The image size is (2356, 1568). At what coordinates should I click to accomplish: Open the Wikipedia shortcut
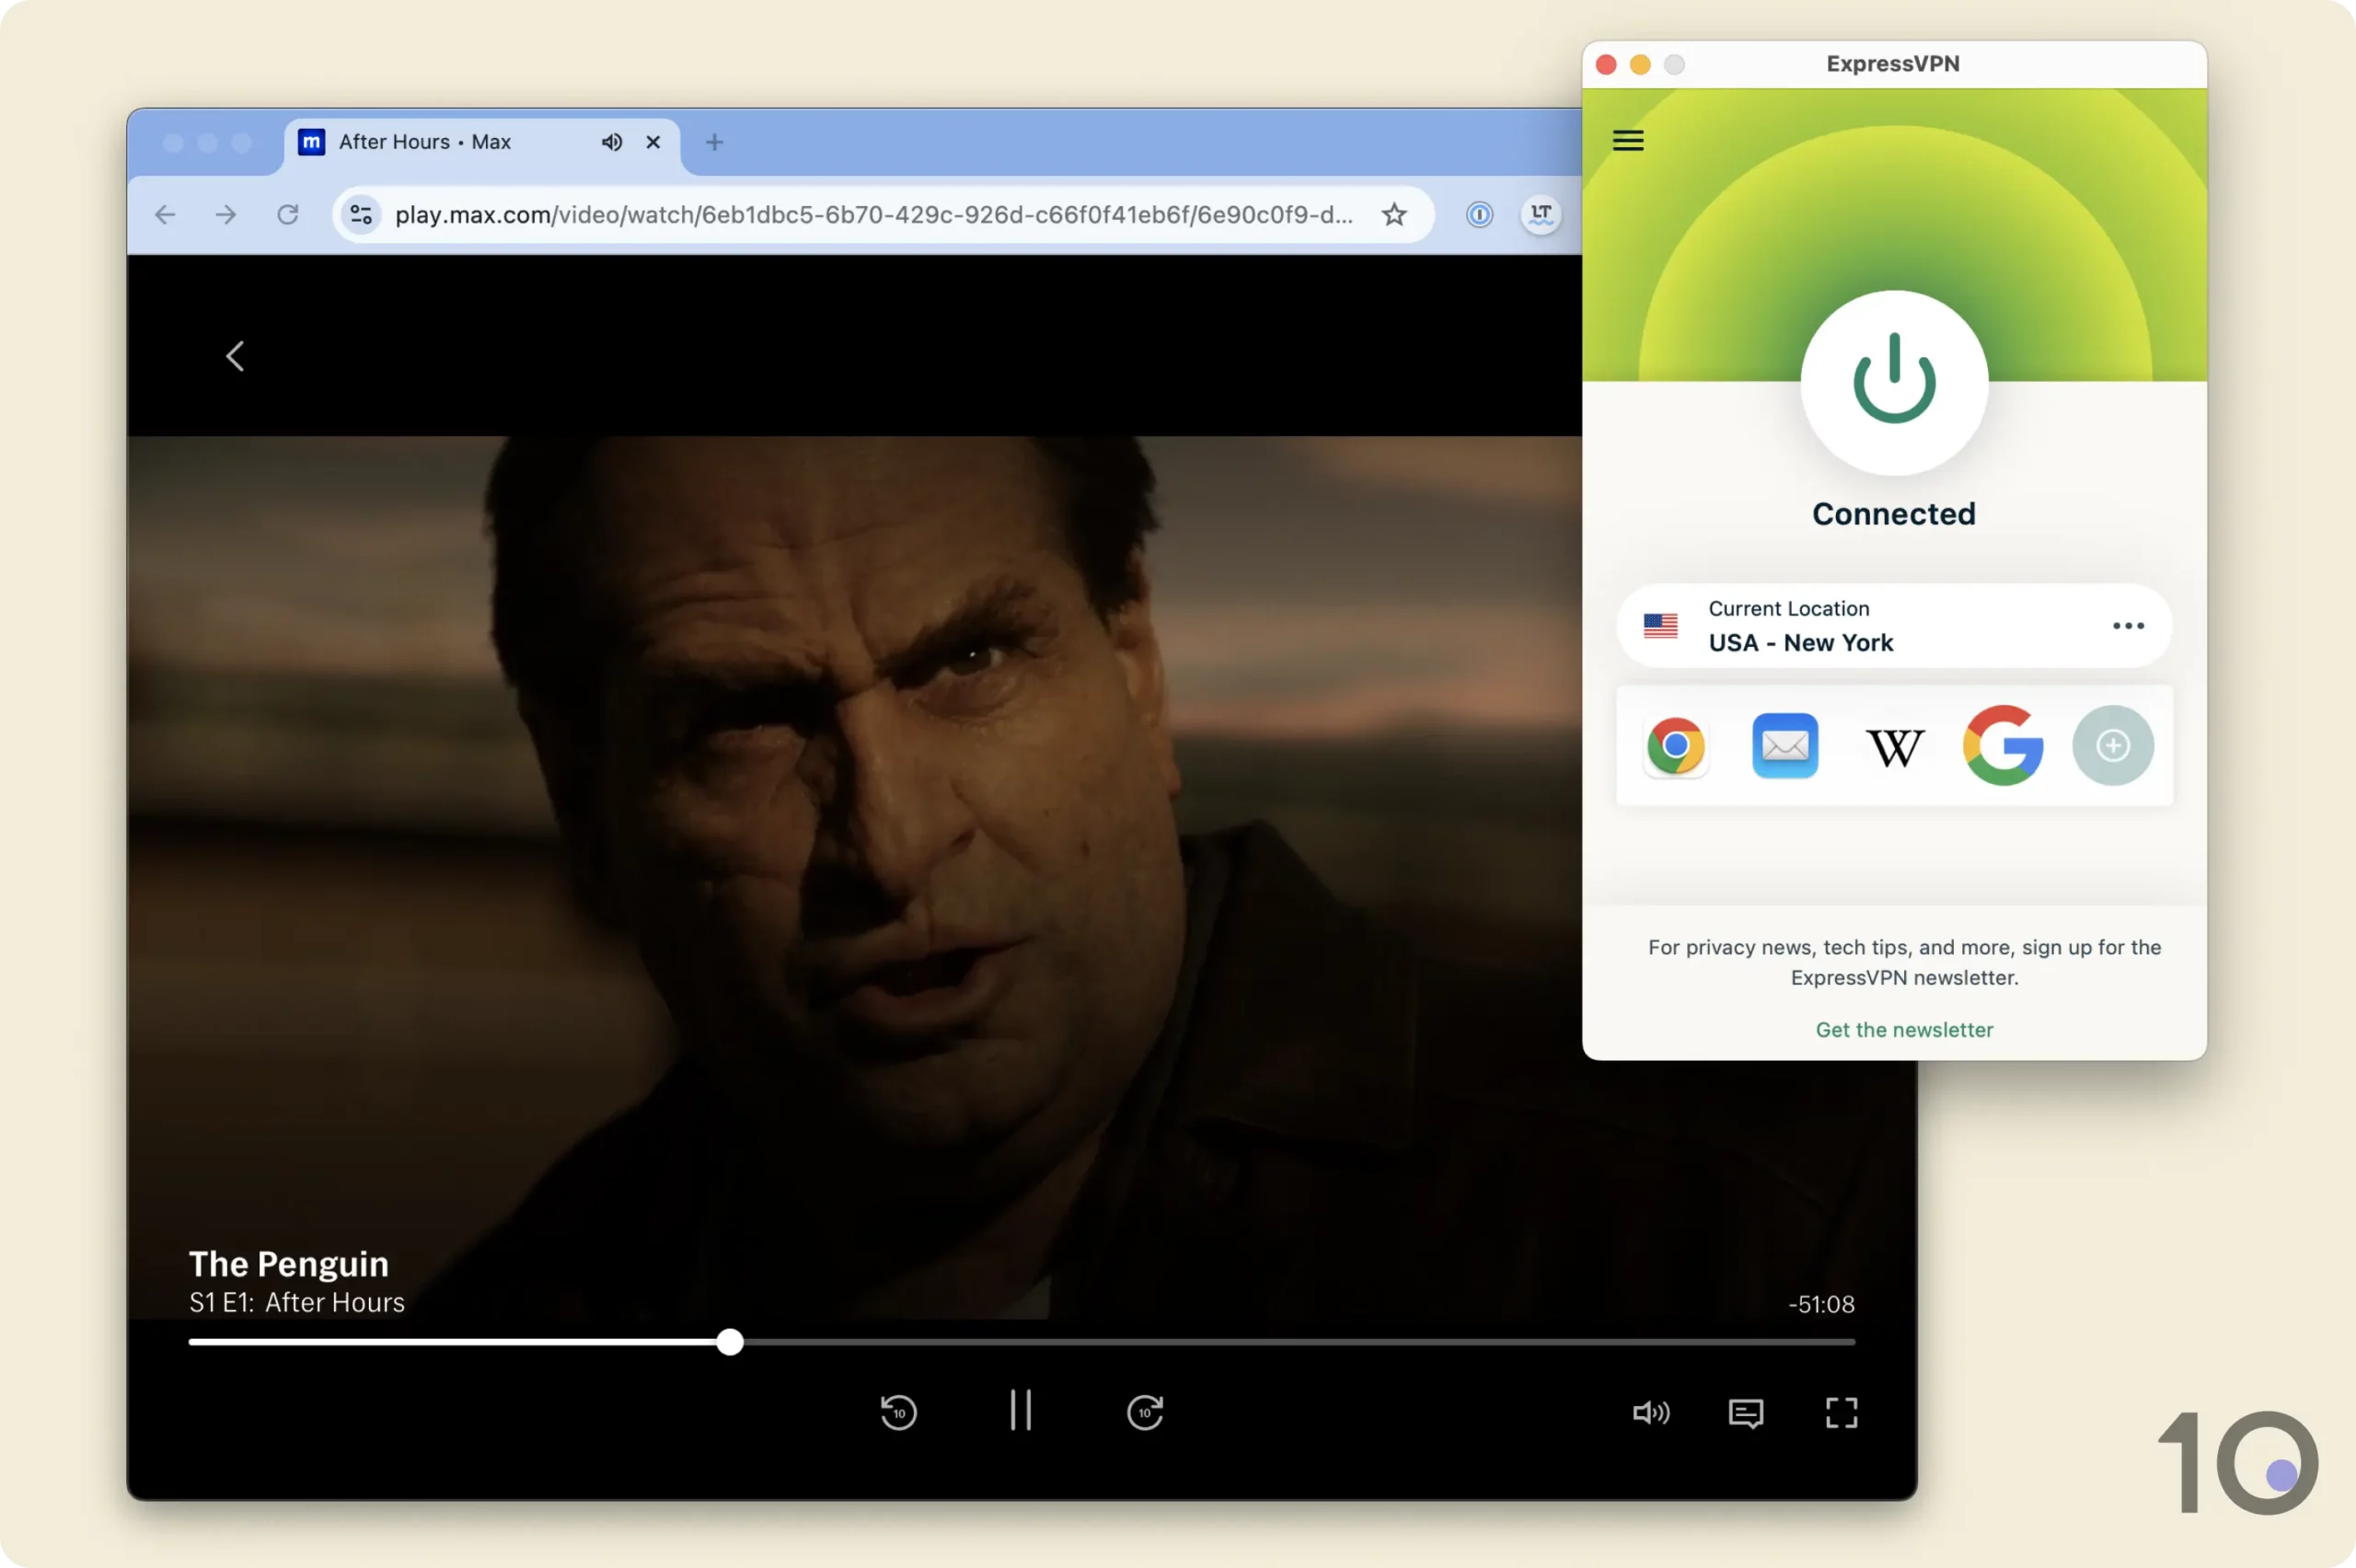[1894, 747]
